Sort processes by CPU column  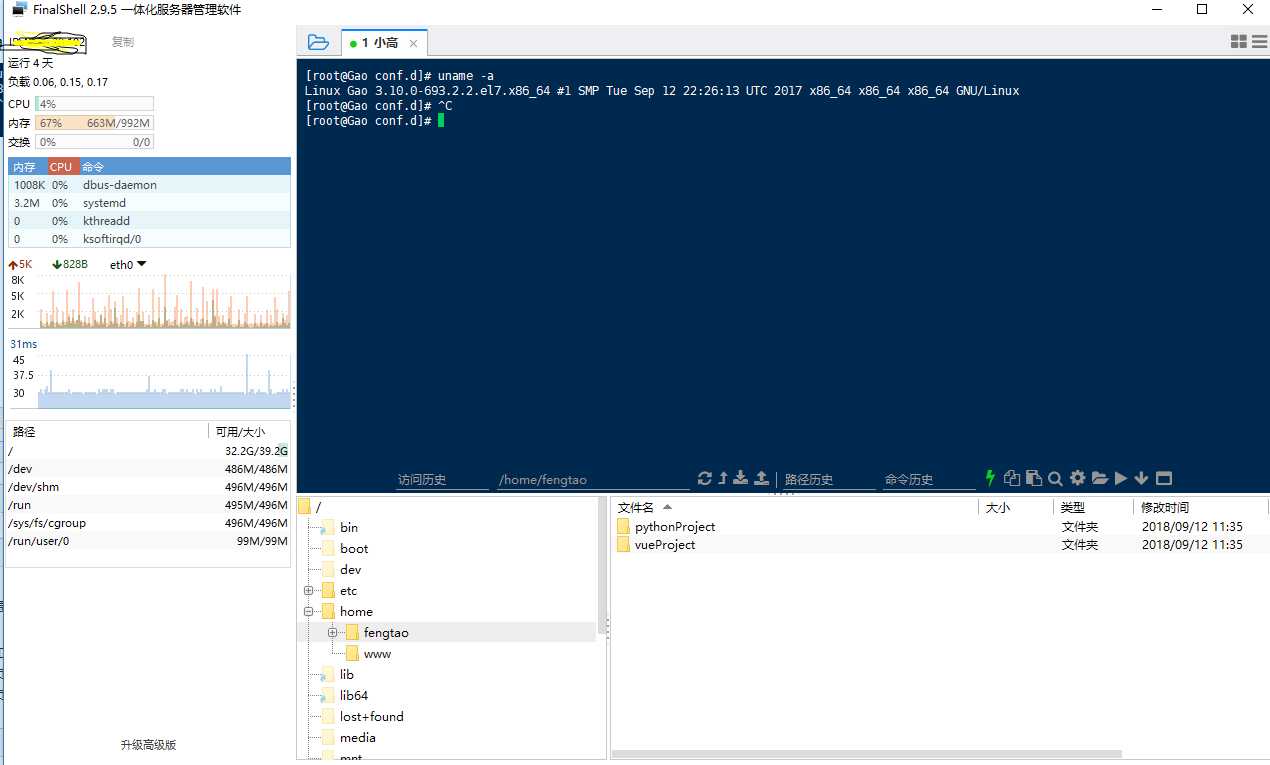63,167
